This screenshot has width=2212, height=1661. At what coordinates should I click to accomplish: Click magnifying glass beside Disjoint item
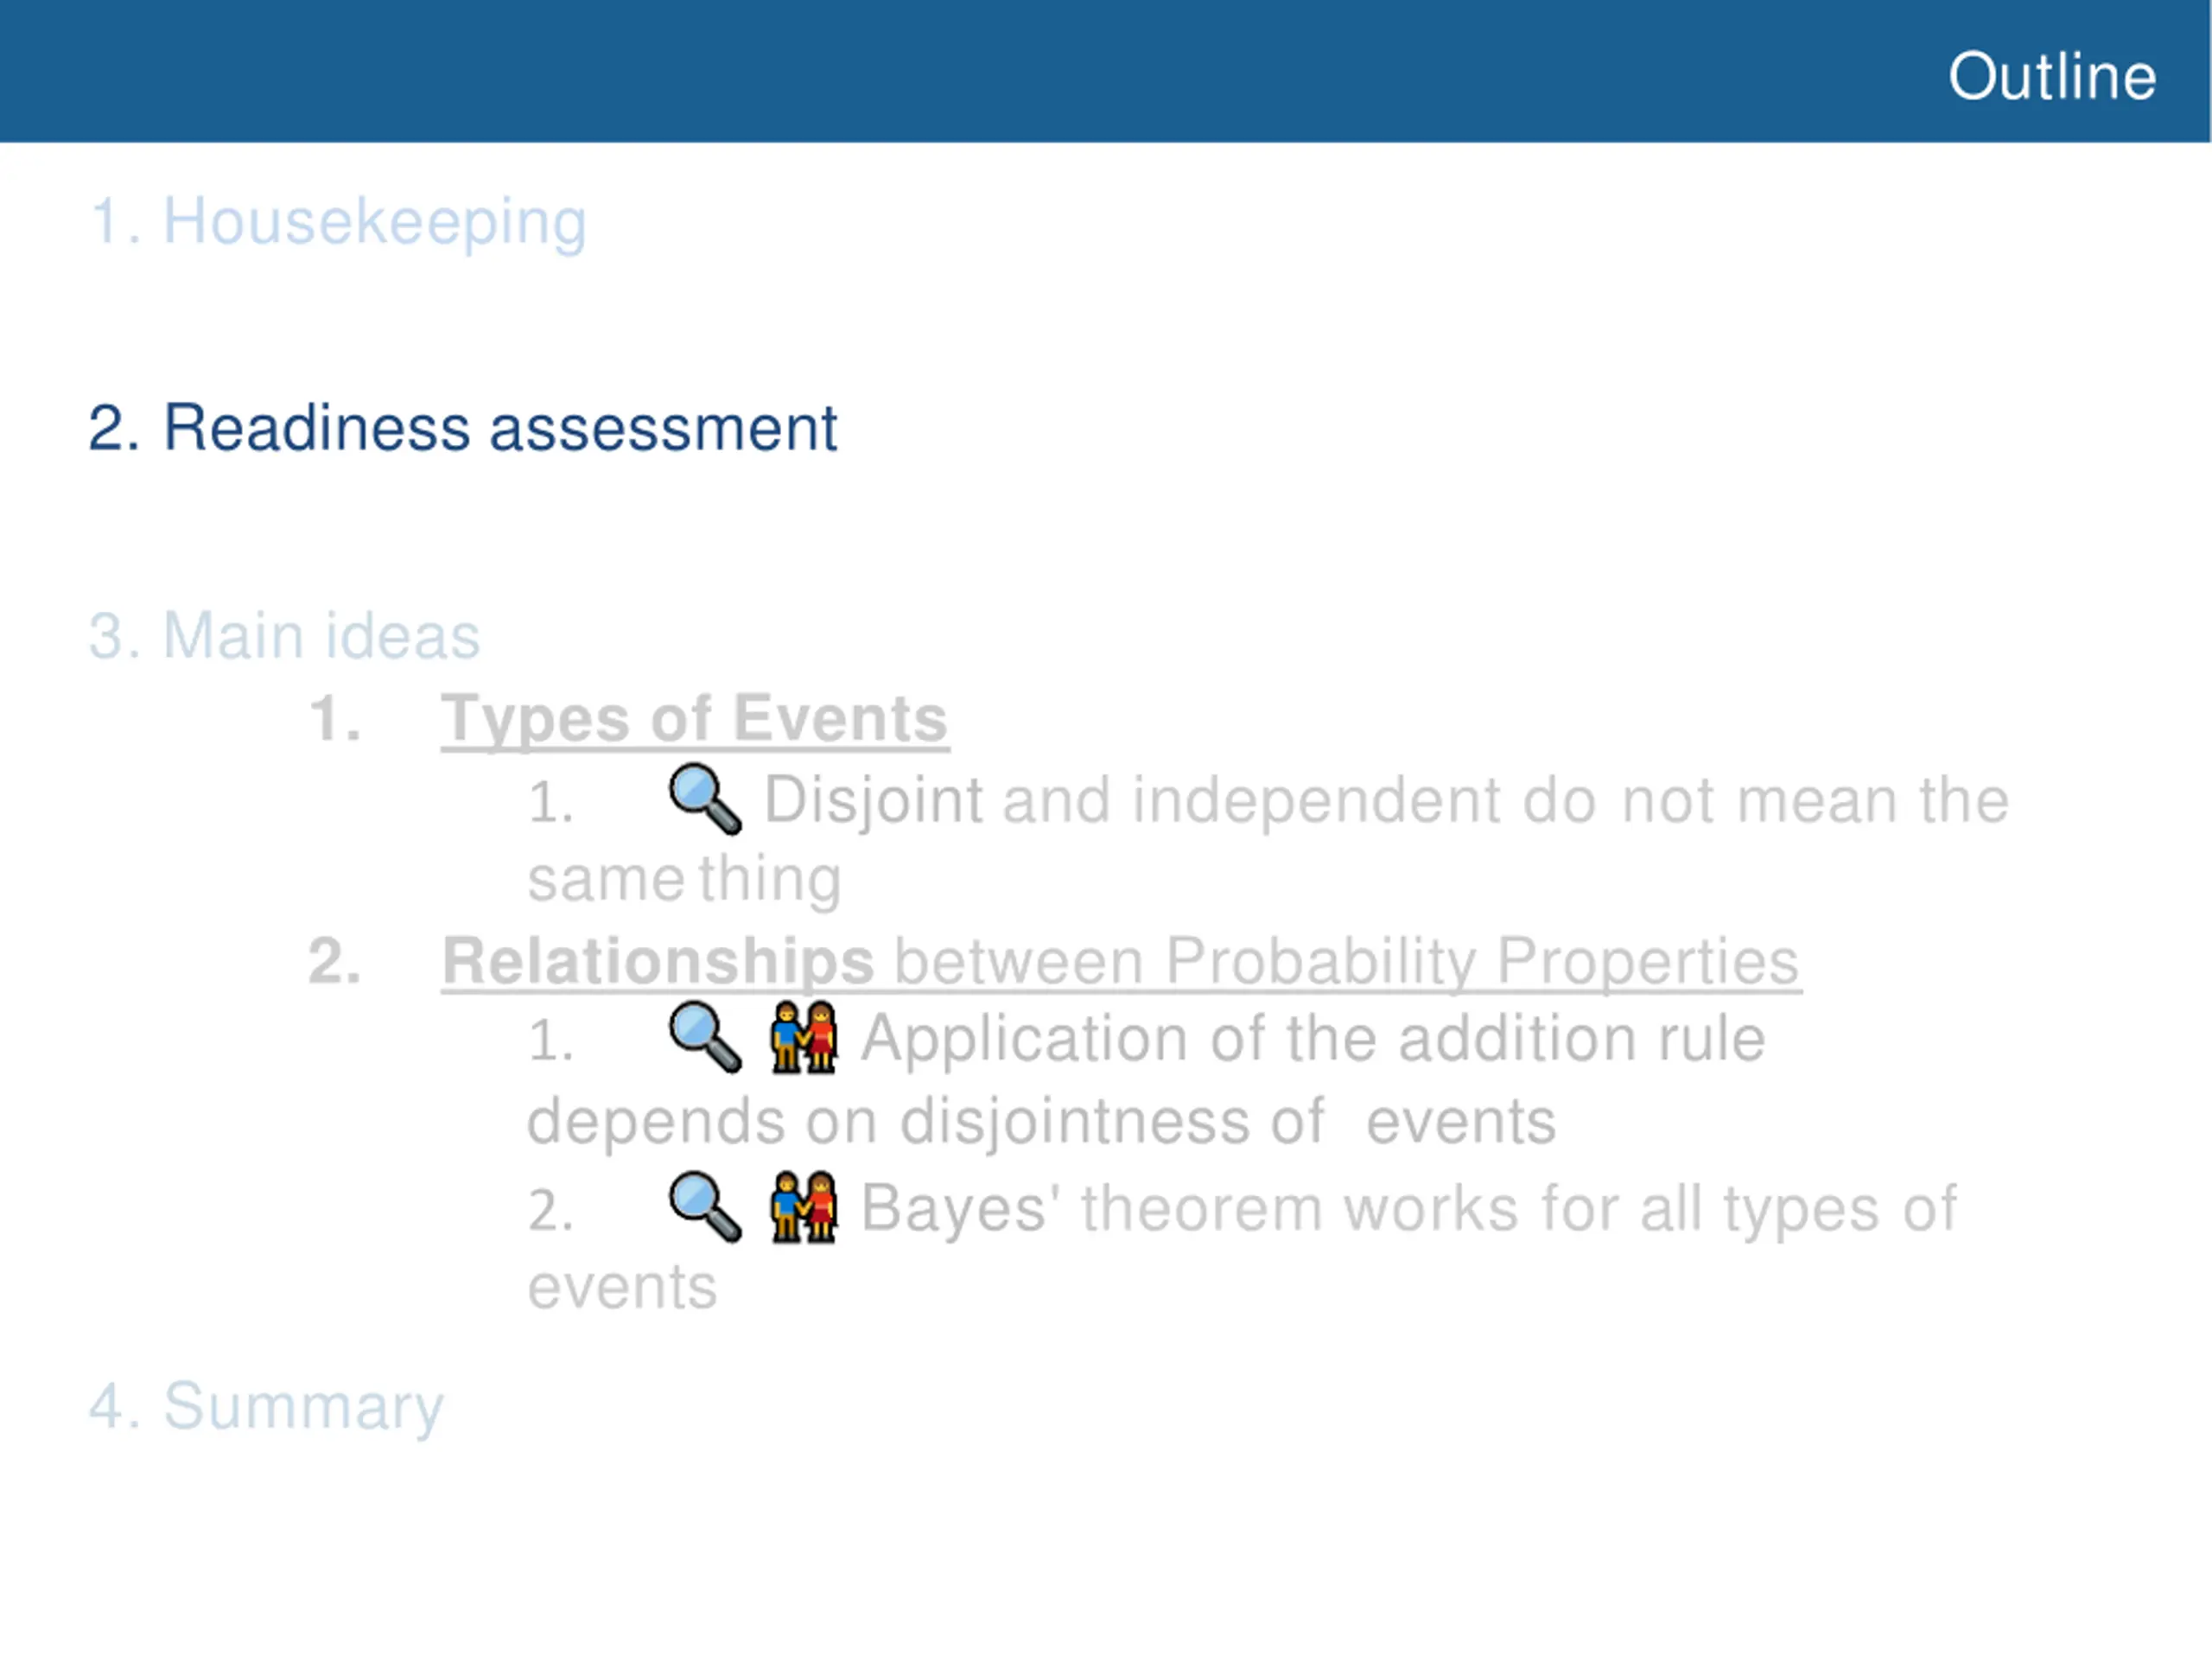705,799
